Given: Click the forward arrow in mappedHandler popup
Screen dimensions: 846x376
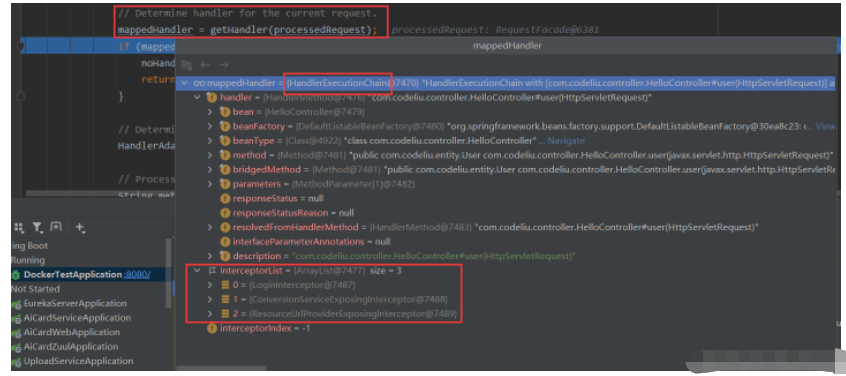Looking at the screenshot, I should tap(223, 65).
